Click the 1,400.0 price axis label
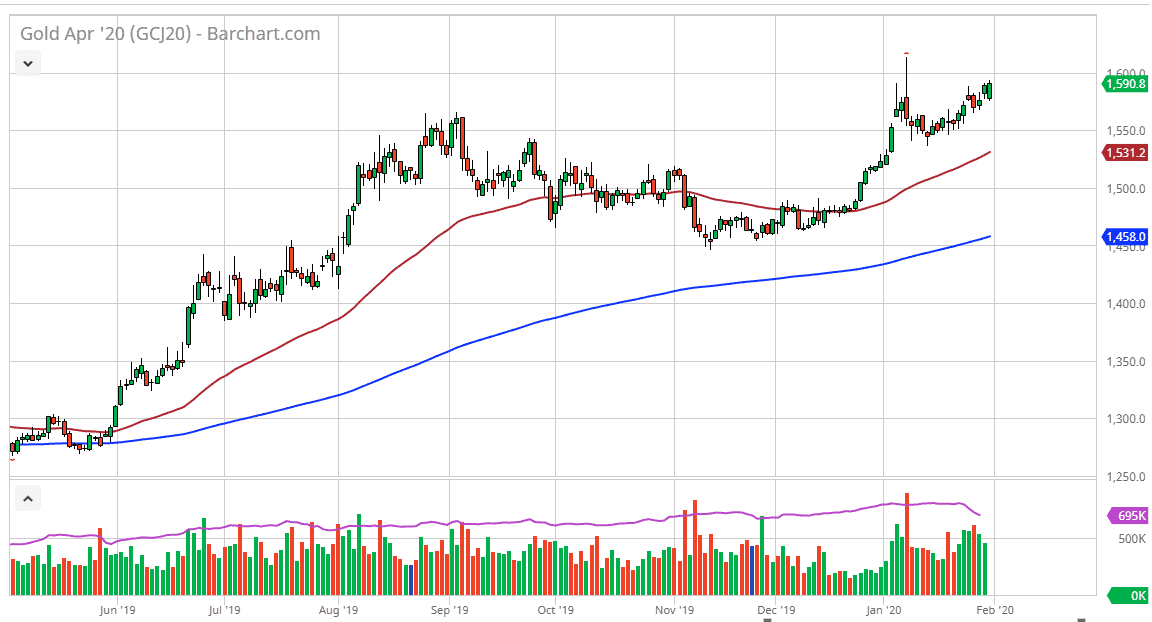Screen dimensions: 1152x622 coord(1126,304)
